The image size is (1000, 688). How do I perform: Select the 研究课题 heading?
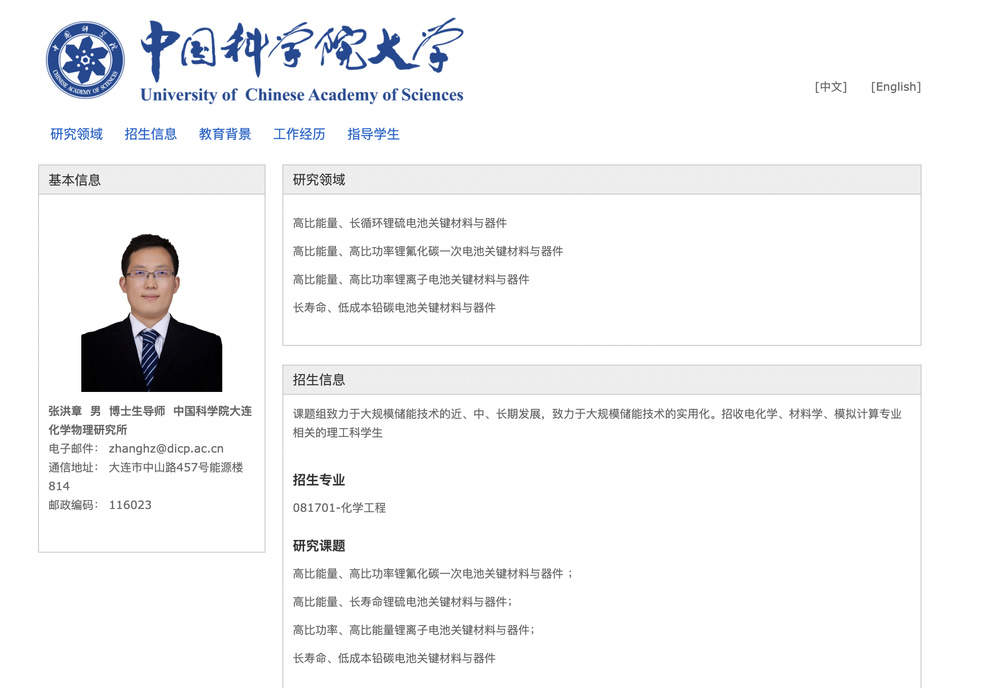318,545
